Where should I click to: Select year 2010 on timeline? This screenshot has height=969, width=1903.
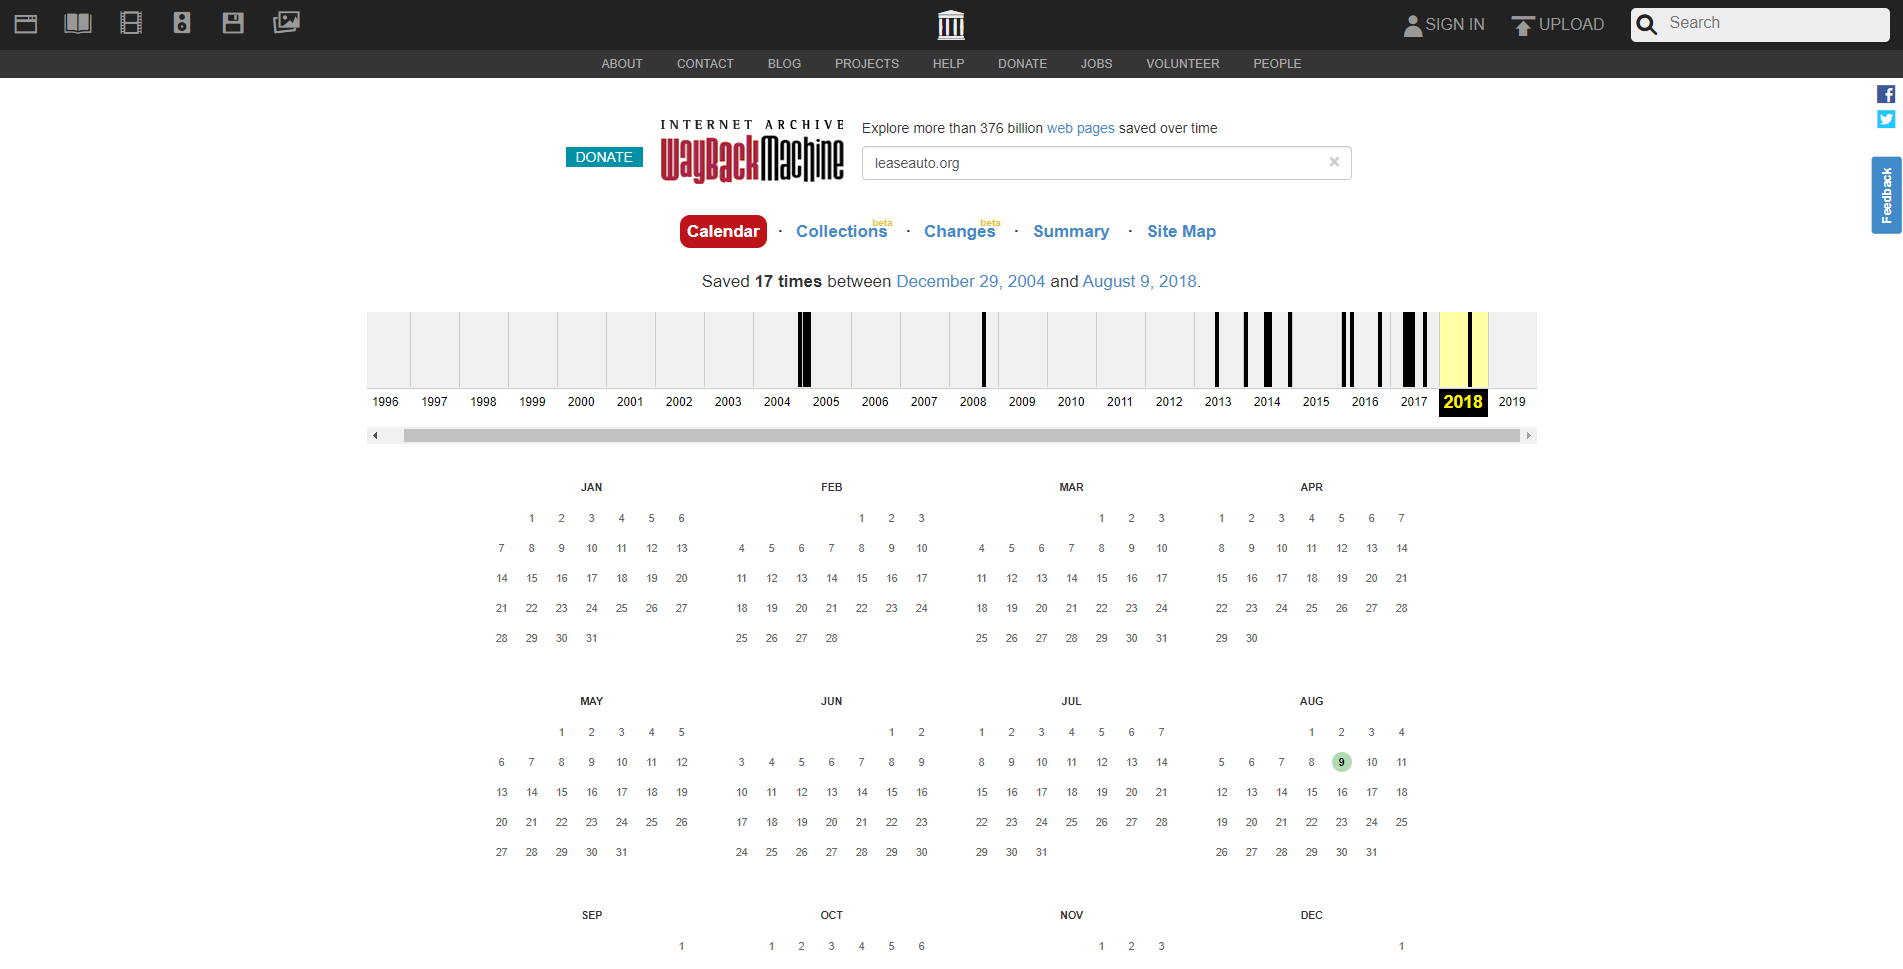(x=1071, y=402)
